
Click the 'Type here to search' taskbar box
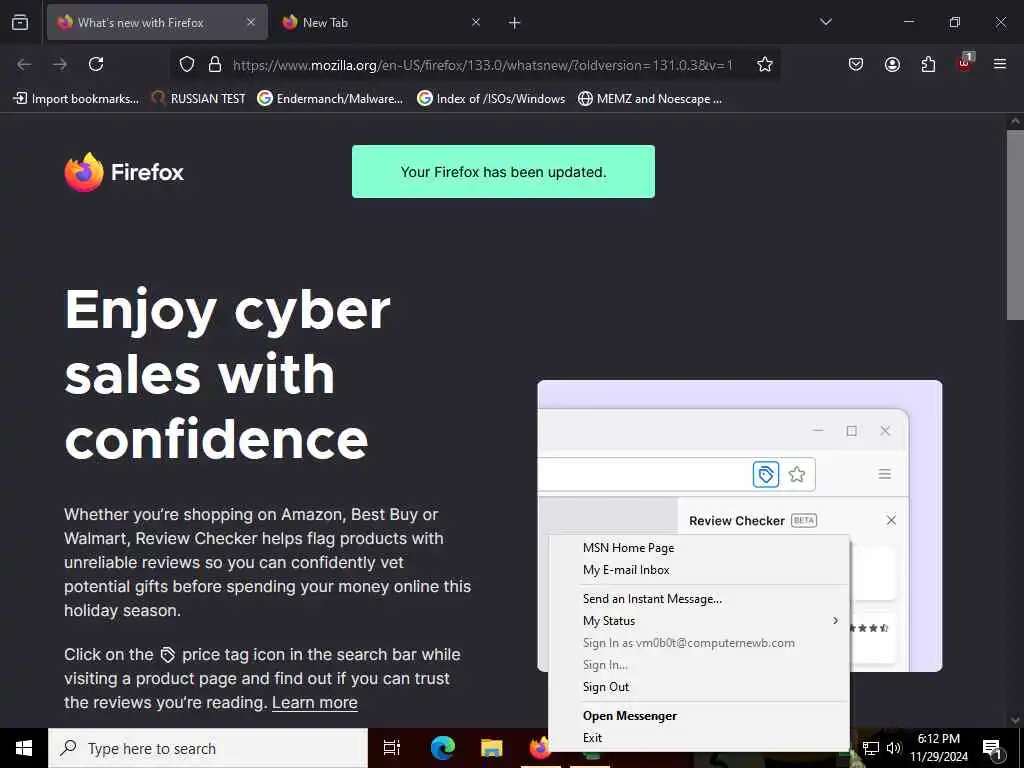[208, 748]
